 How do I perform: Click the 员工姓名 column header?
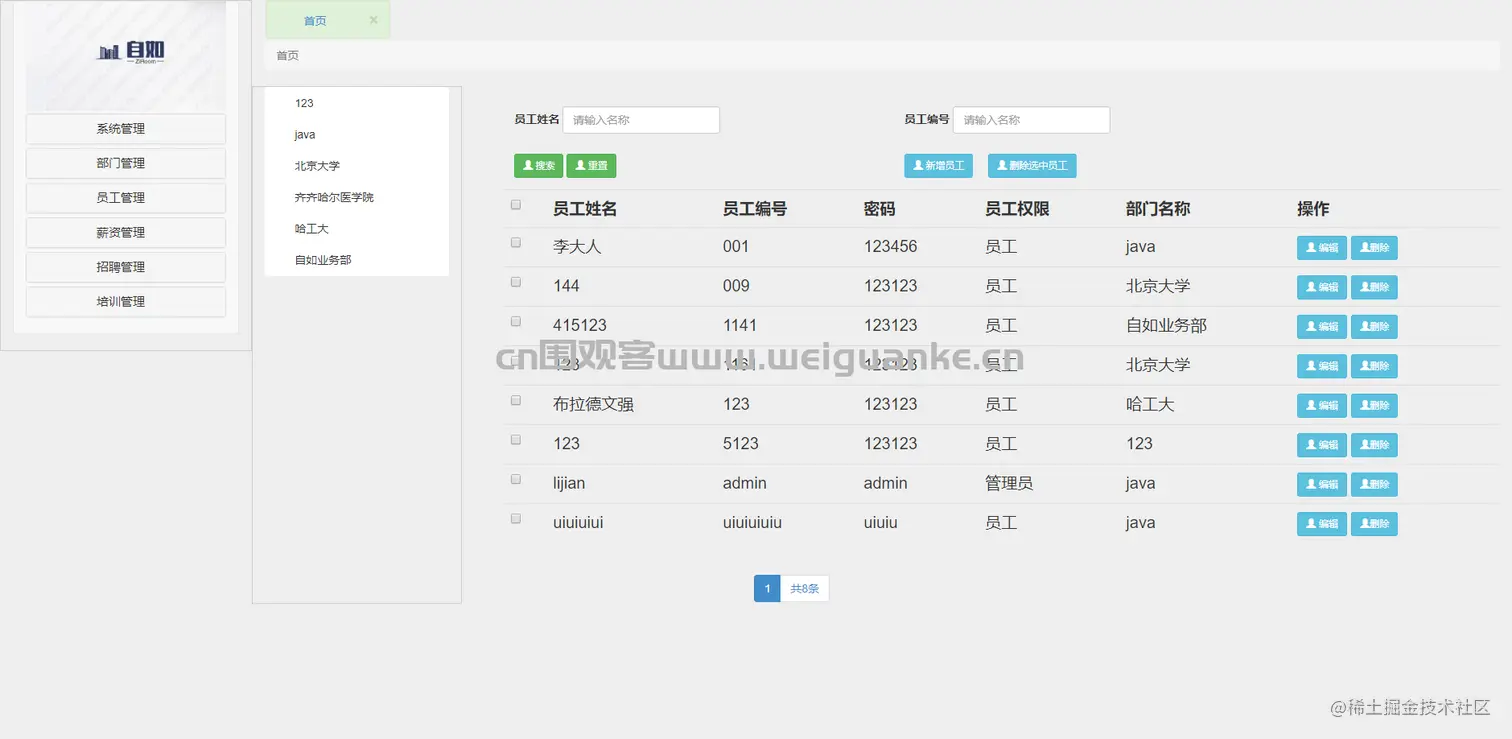(x=585, y=209)
